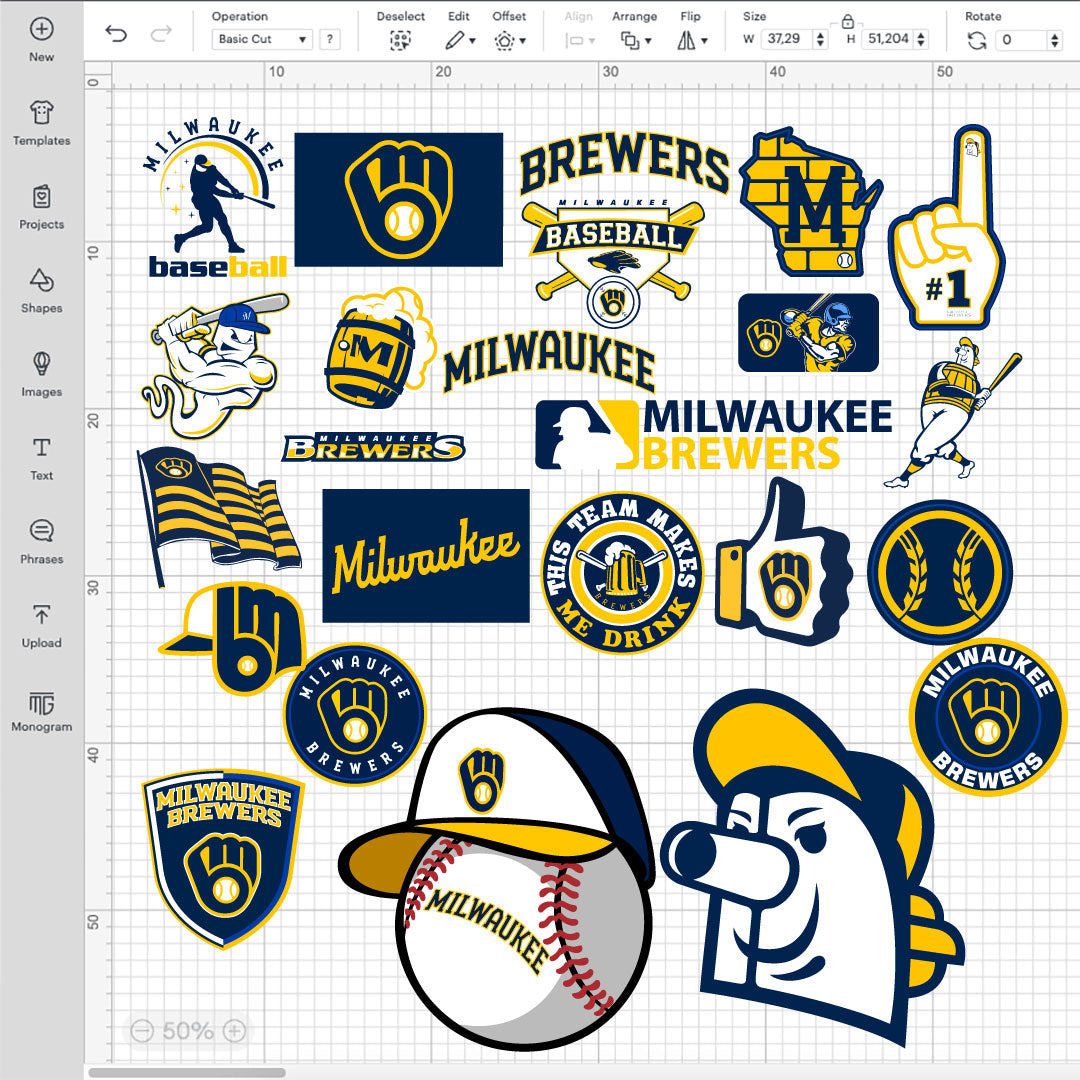This screenshot has width=1080, height=1080.
Task: Select the MLB Milwaukee Brewers logo
Action: (714, 435)
